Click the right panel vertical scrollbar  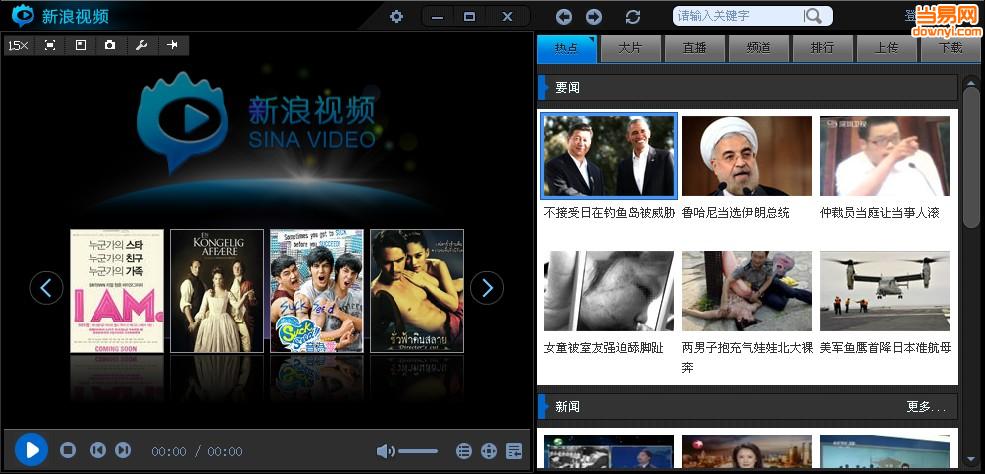tap(971, 157)
